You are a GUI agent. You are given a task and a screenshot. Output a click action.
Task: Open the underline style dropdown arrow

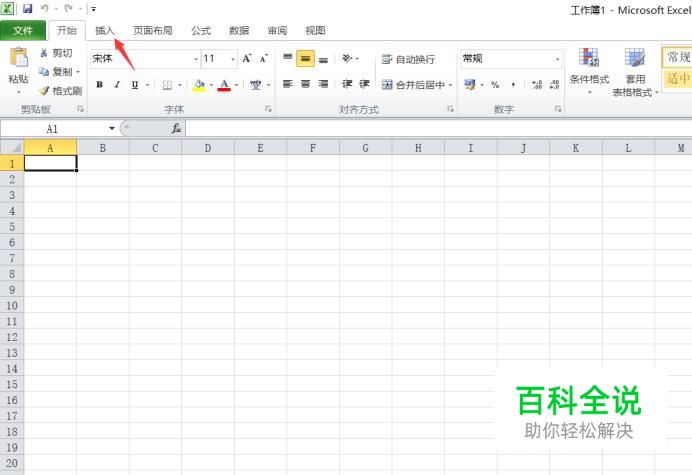[x=147, y=85]
